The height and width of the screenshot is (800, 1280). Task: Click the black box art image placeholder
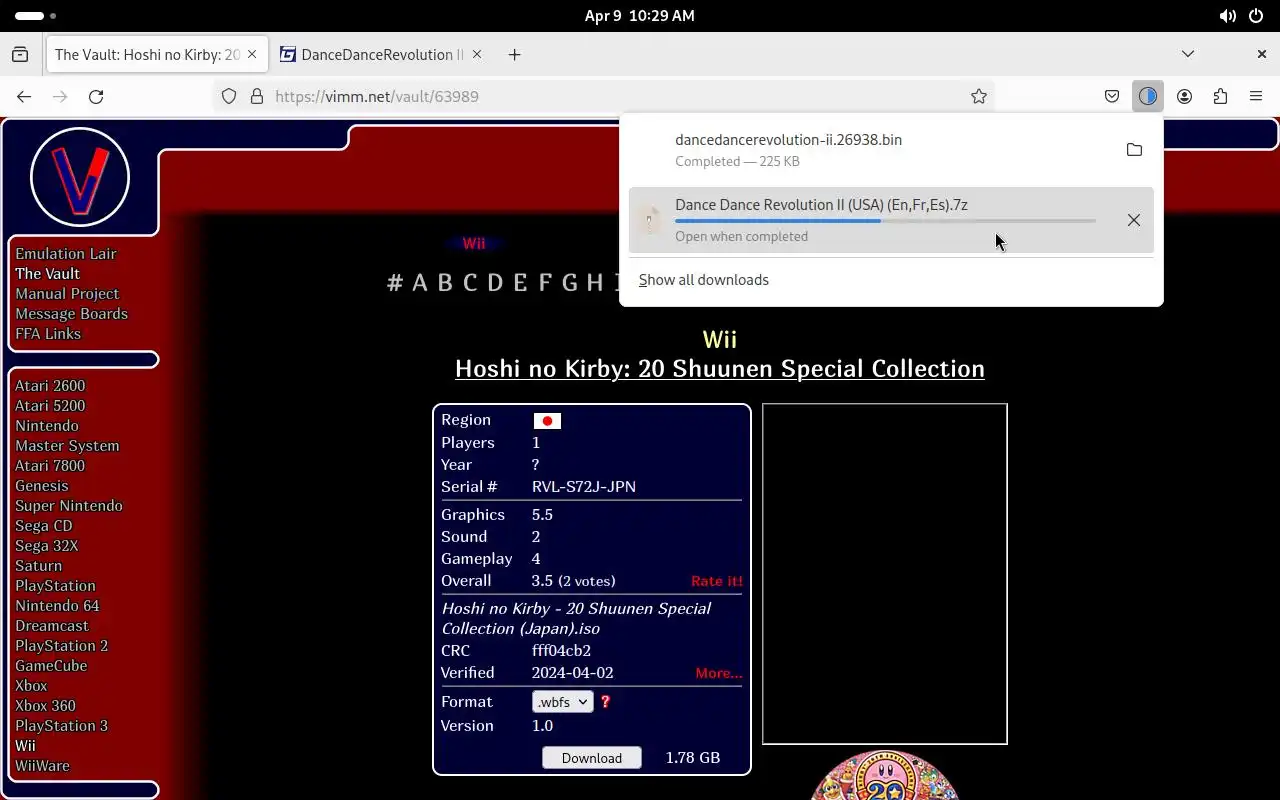(885, 574)
